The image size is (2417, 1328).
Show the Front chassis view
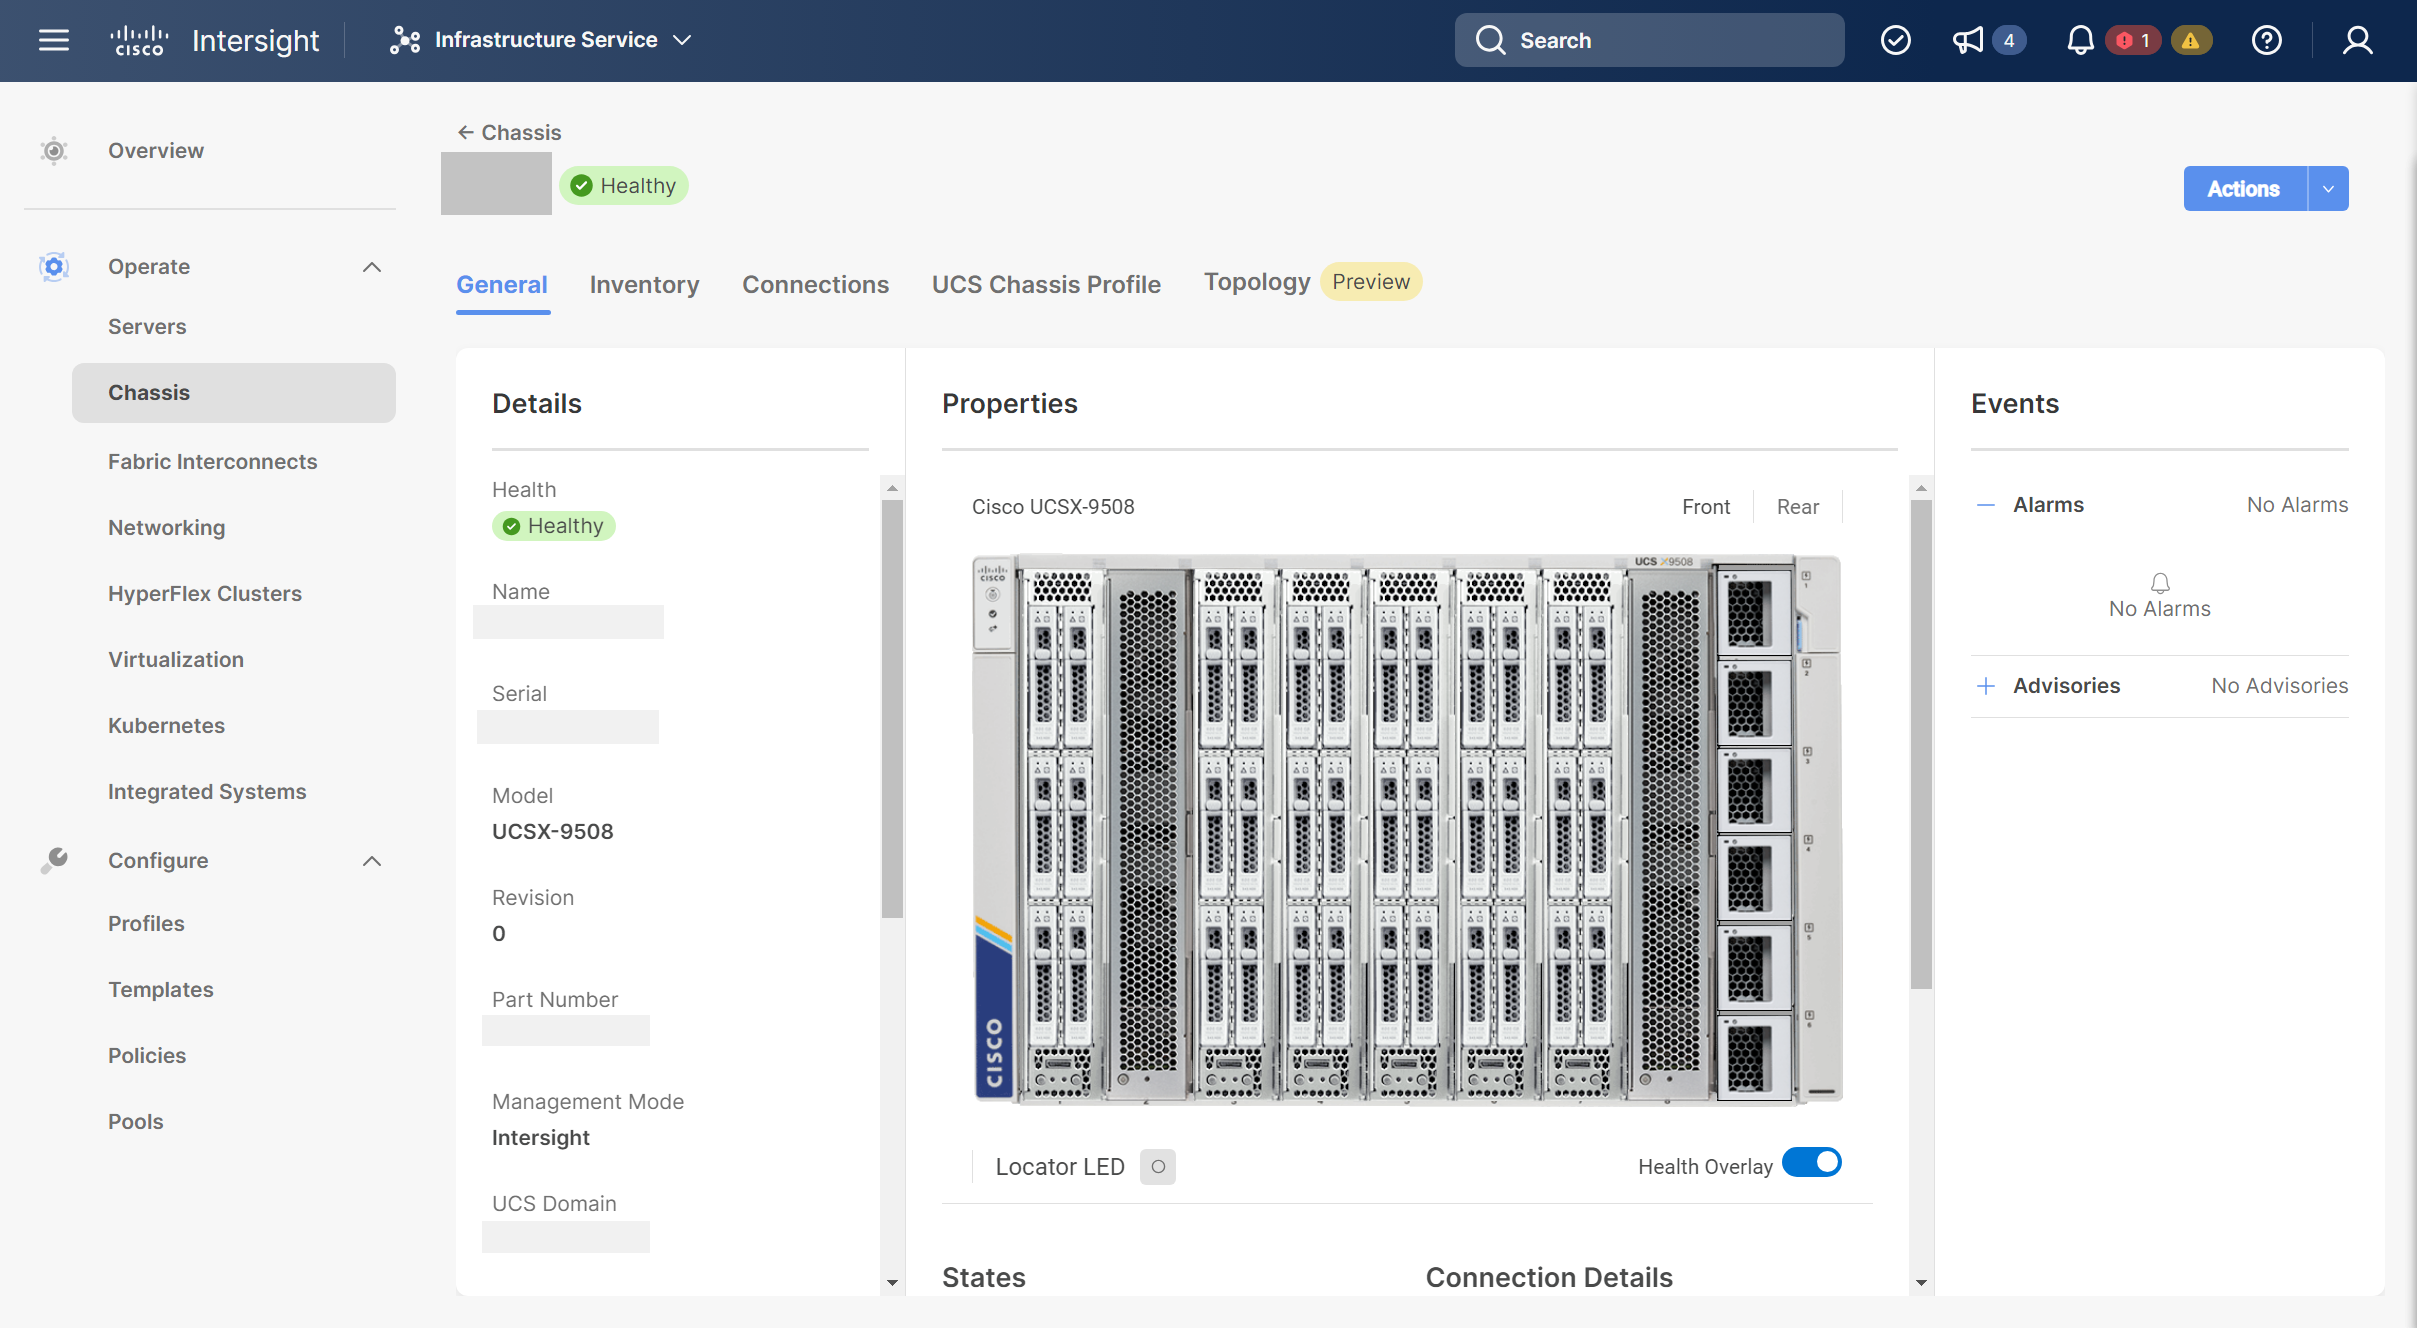click(1706, 507)
